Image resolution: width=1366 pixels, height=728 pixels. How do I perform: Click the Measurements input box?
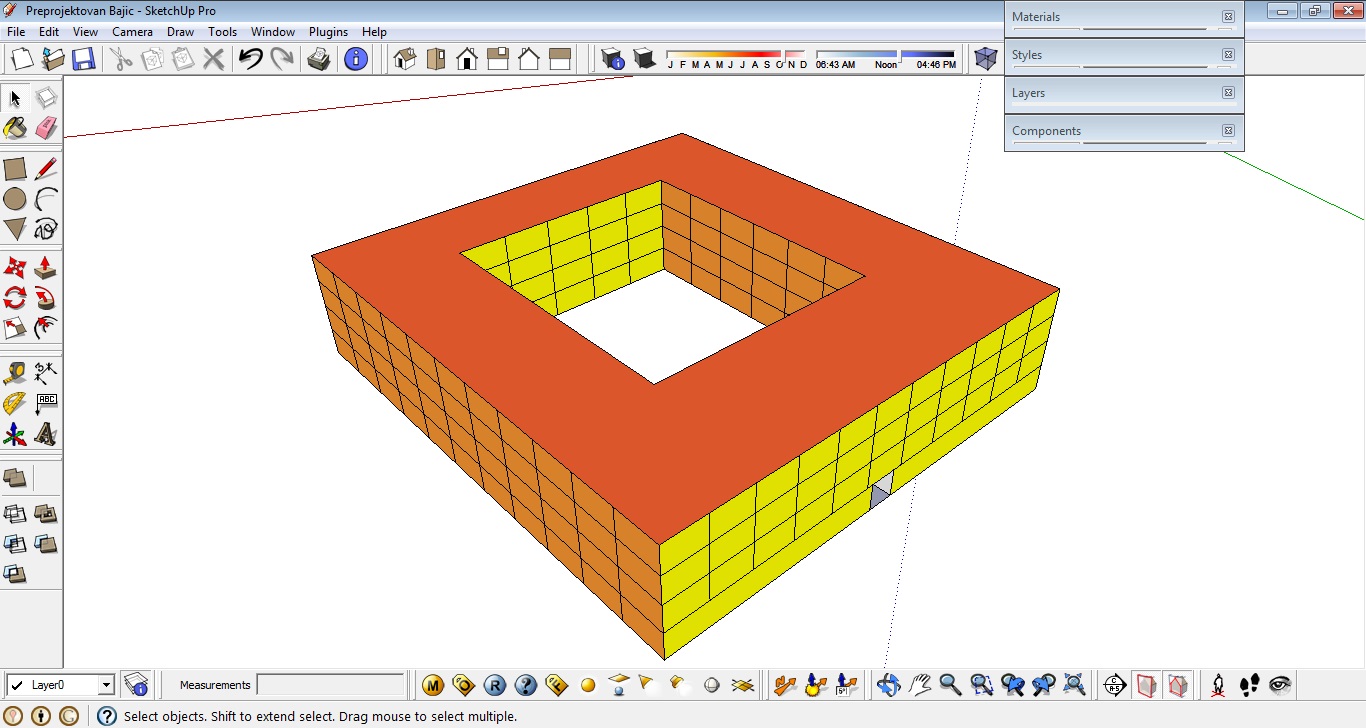[x=331, y=685]
